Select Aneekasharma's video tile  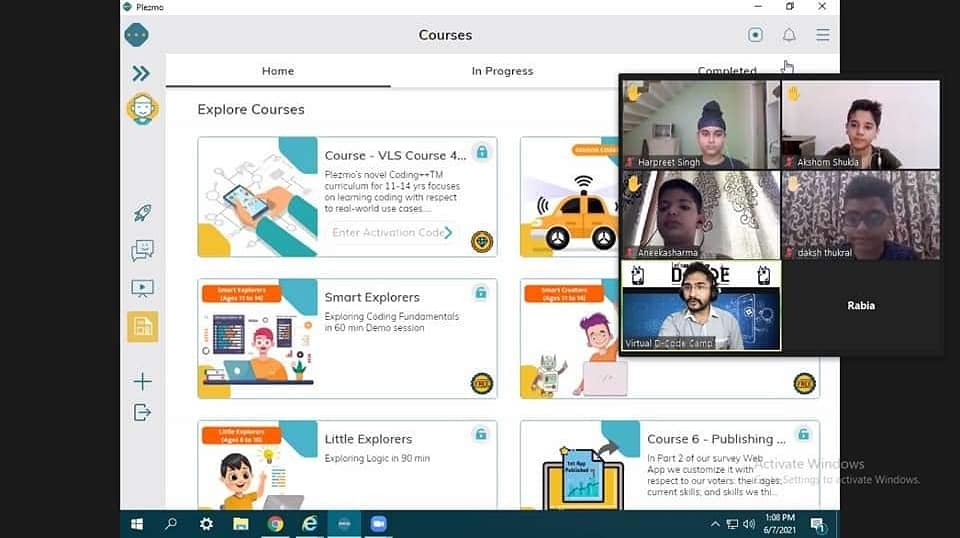click(701, 215)
